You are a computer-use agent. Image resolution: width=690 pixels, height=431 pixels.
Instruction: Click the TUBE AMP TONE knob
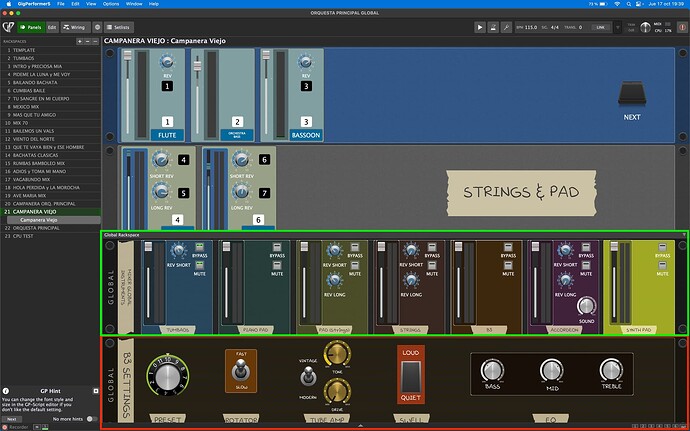(337, 353)
